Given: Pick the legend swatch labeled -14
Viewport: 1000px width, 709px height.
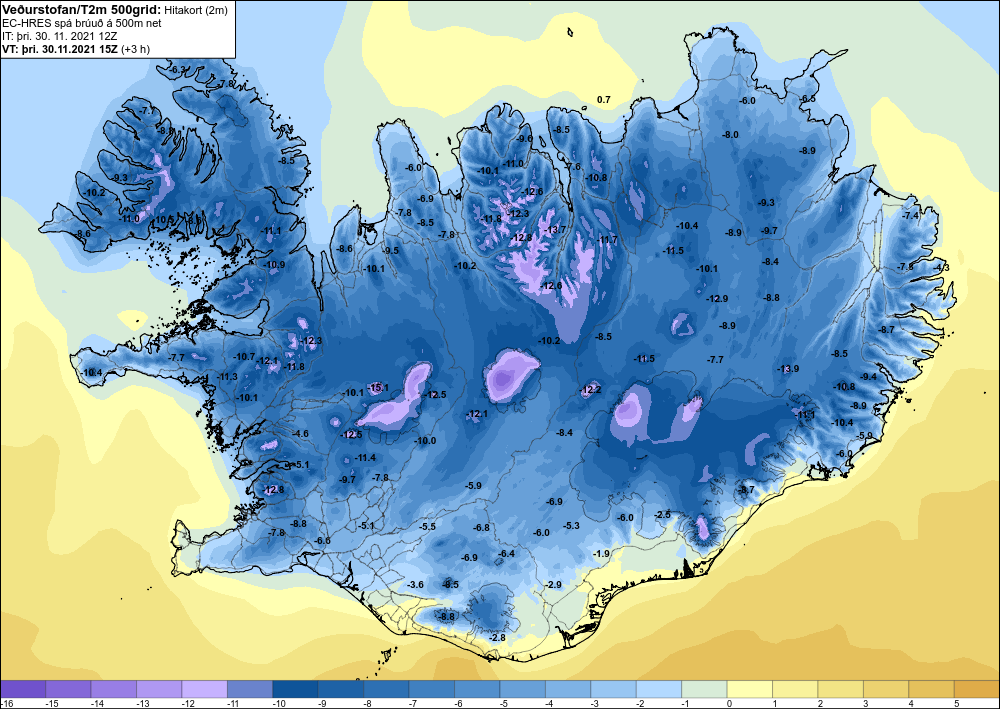Looking at the screenshot, I should point(114,689).
